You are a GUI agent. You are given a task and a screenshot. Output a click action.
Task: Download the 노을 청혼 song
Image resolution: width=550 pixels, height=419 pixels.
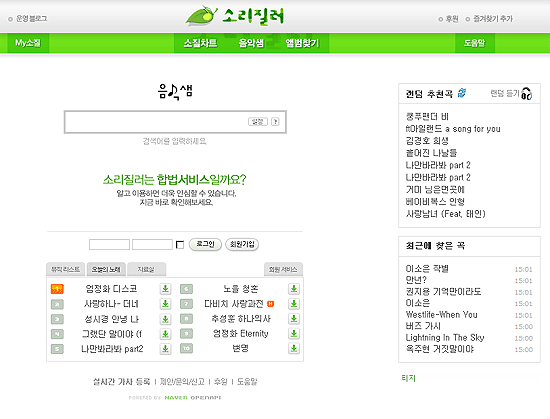(x=294, y=289)
